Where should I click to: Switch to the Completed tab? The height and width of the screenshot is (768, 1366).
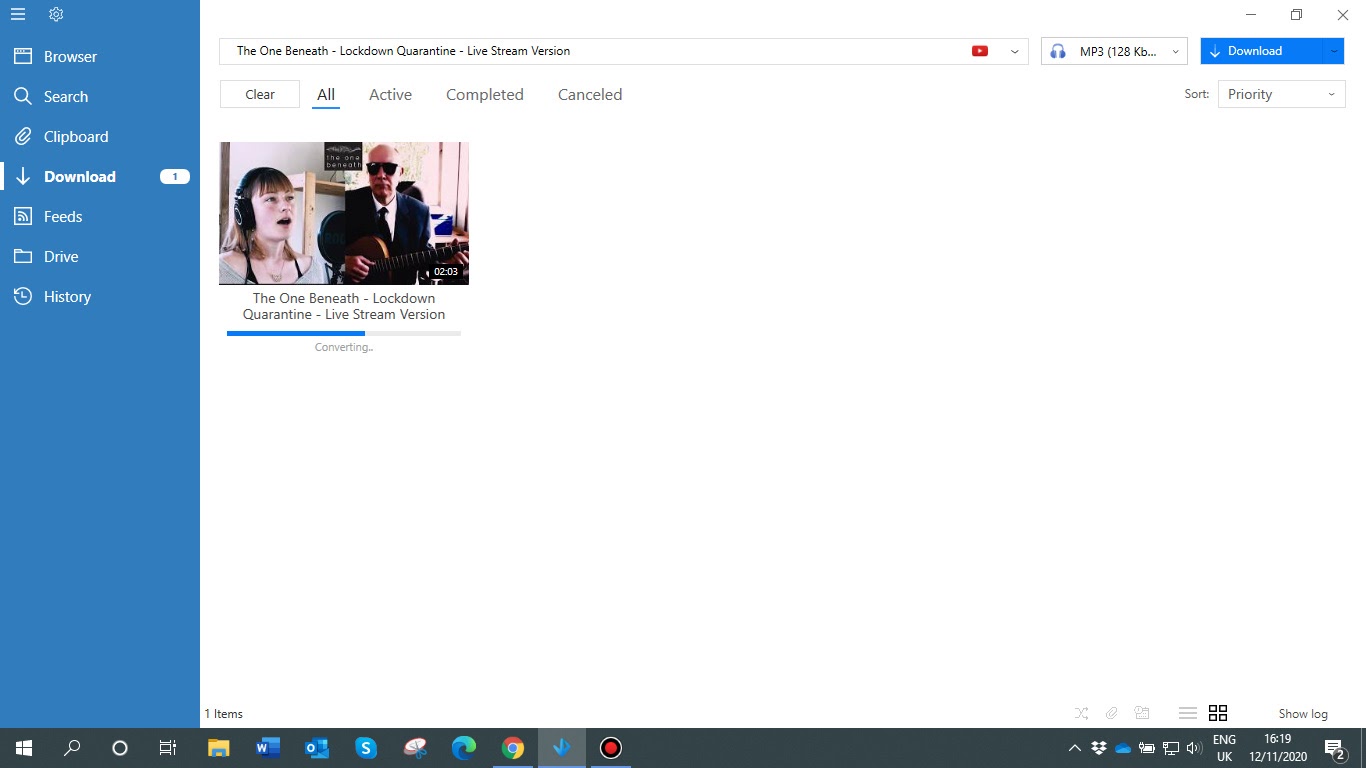[x=485, y=95]
